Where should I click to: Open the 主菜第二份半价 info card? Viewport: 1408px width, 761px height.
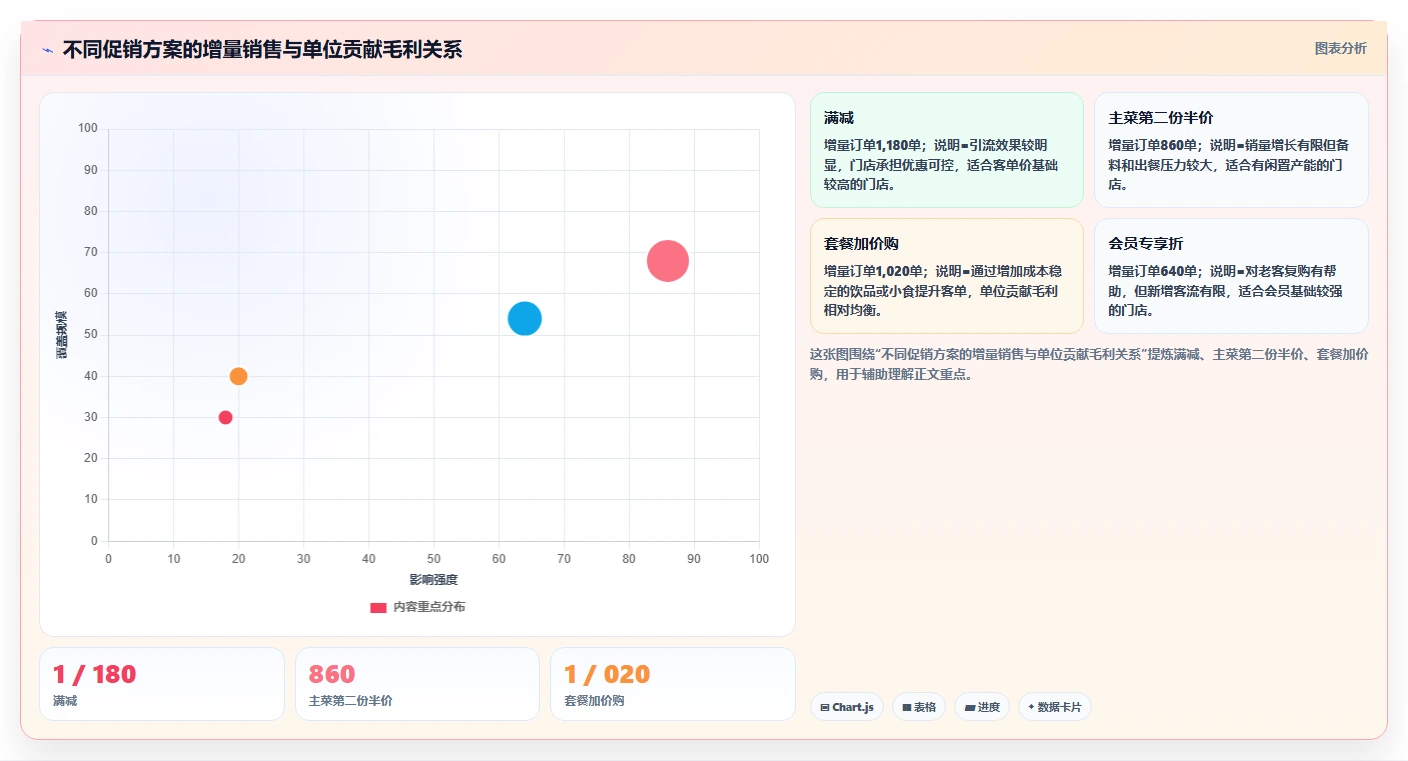tap(1231, 150)
